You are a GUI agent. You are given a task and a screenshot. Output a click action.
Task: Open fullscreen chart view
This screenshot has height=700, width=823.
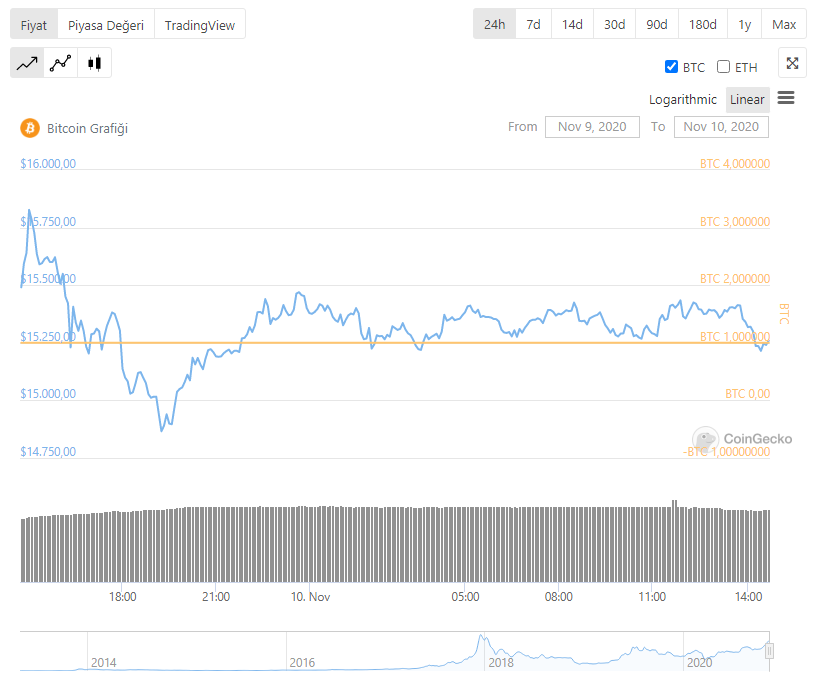[x=792, y=63]
